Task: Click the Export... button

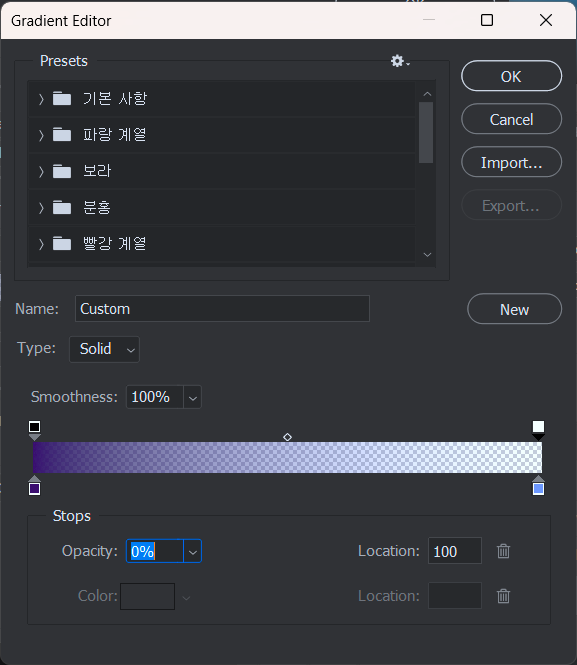Action: pyautogui.click(x=511, y=205)
